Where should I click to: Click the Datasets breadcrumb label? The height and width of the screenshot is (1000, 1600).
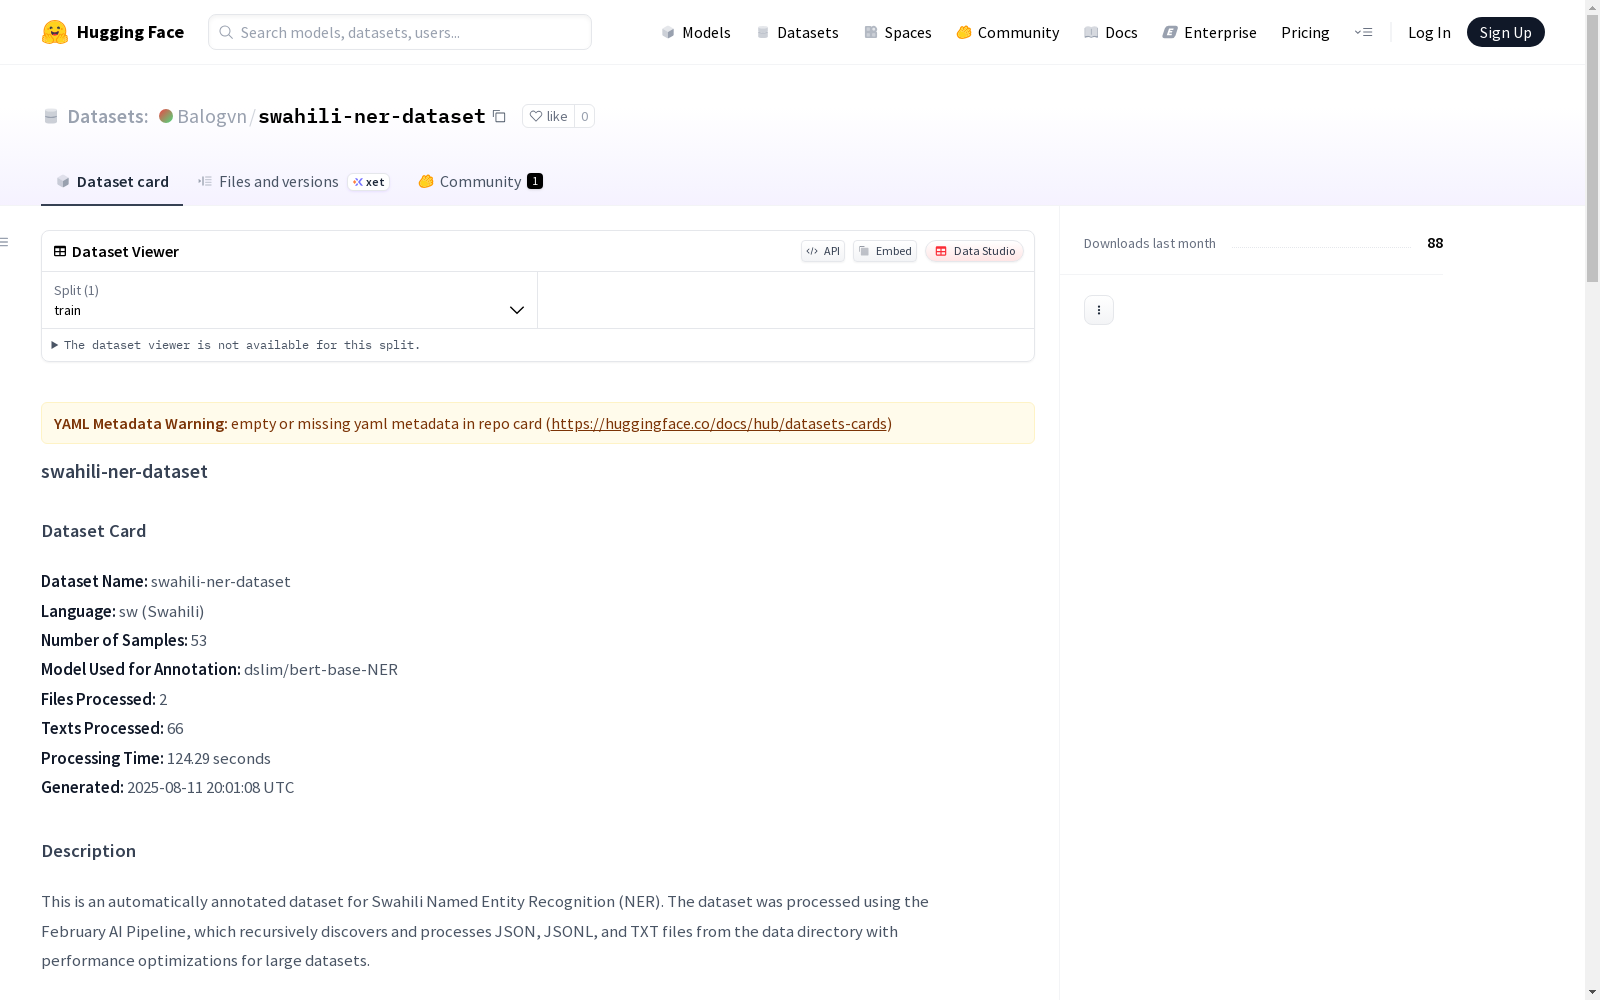107,116
